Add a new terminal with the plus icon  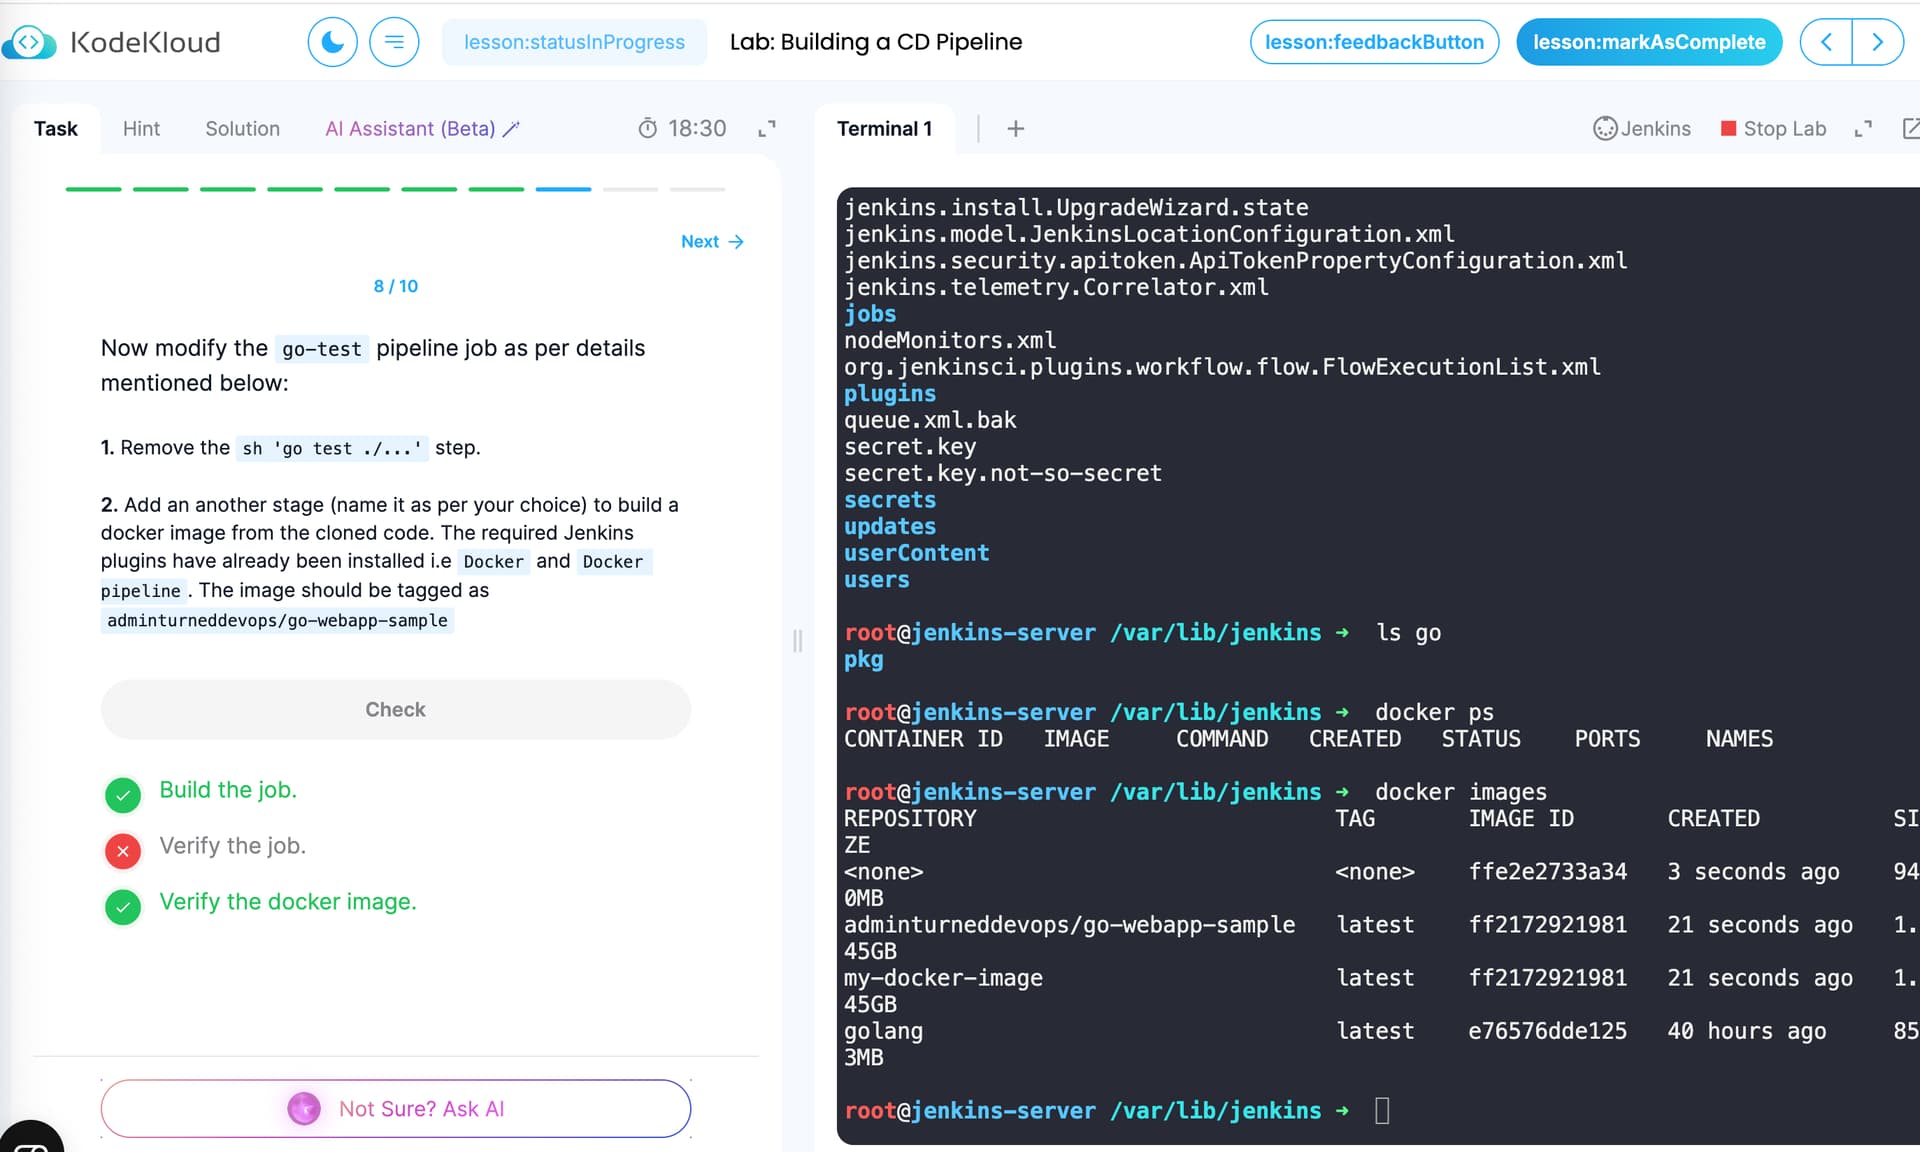(1015, 128)
